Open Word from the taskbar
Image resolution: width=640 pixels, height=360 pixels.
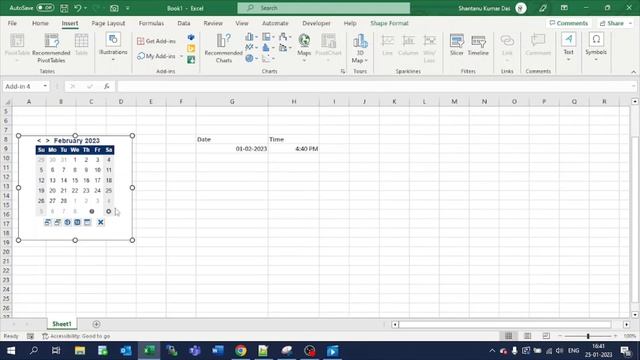click(x=218, y=351)
